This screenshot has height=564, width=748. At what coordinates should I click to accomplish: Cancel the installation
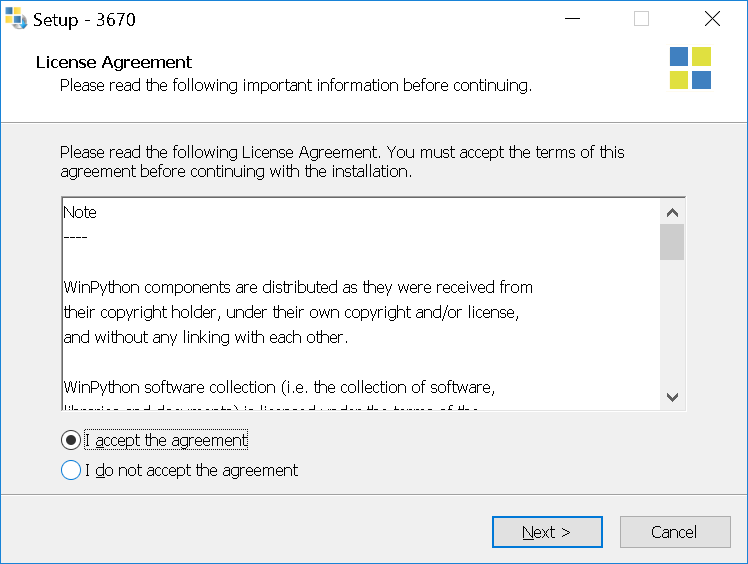[x=675, y=532]
